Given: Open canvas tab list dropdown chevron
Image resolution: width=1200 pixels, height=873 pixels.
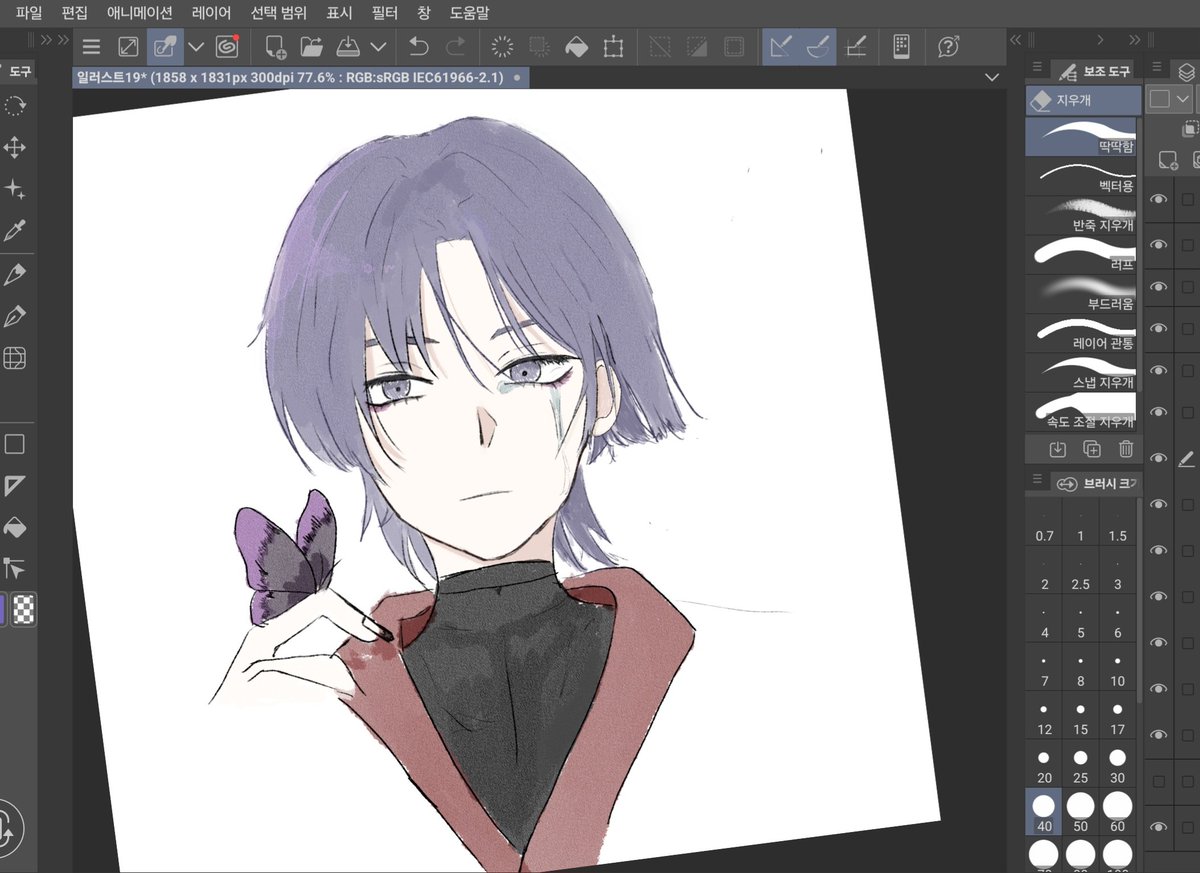Looking at the screenshot, I should click(x=992, y=77).
